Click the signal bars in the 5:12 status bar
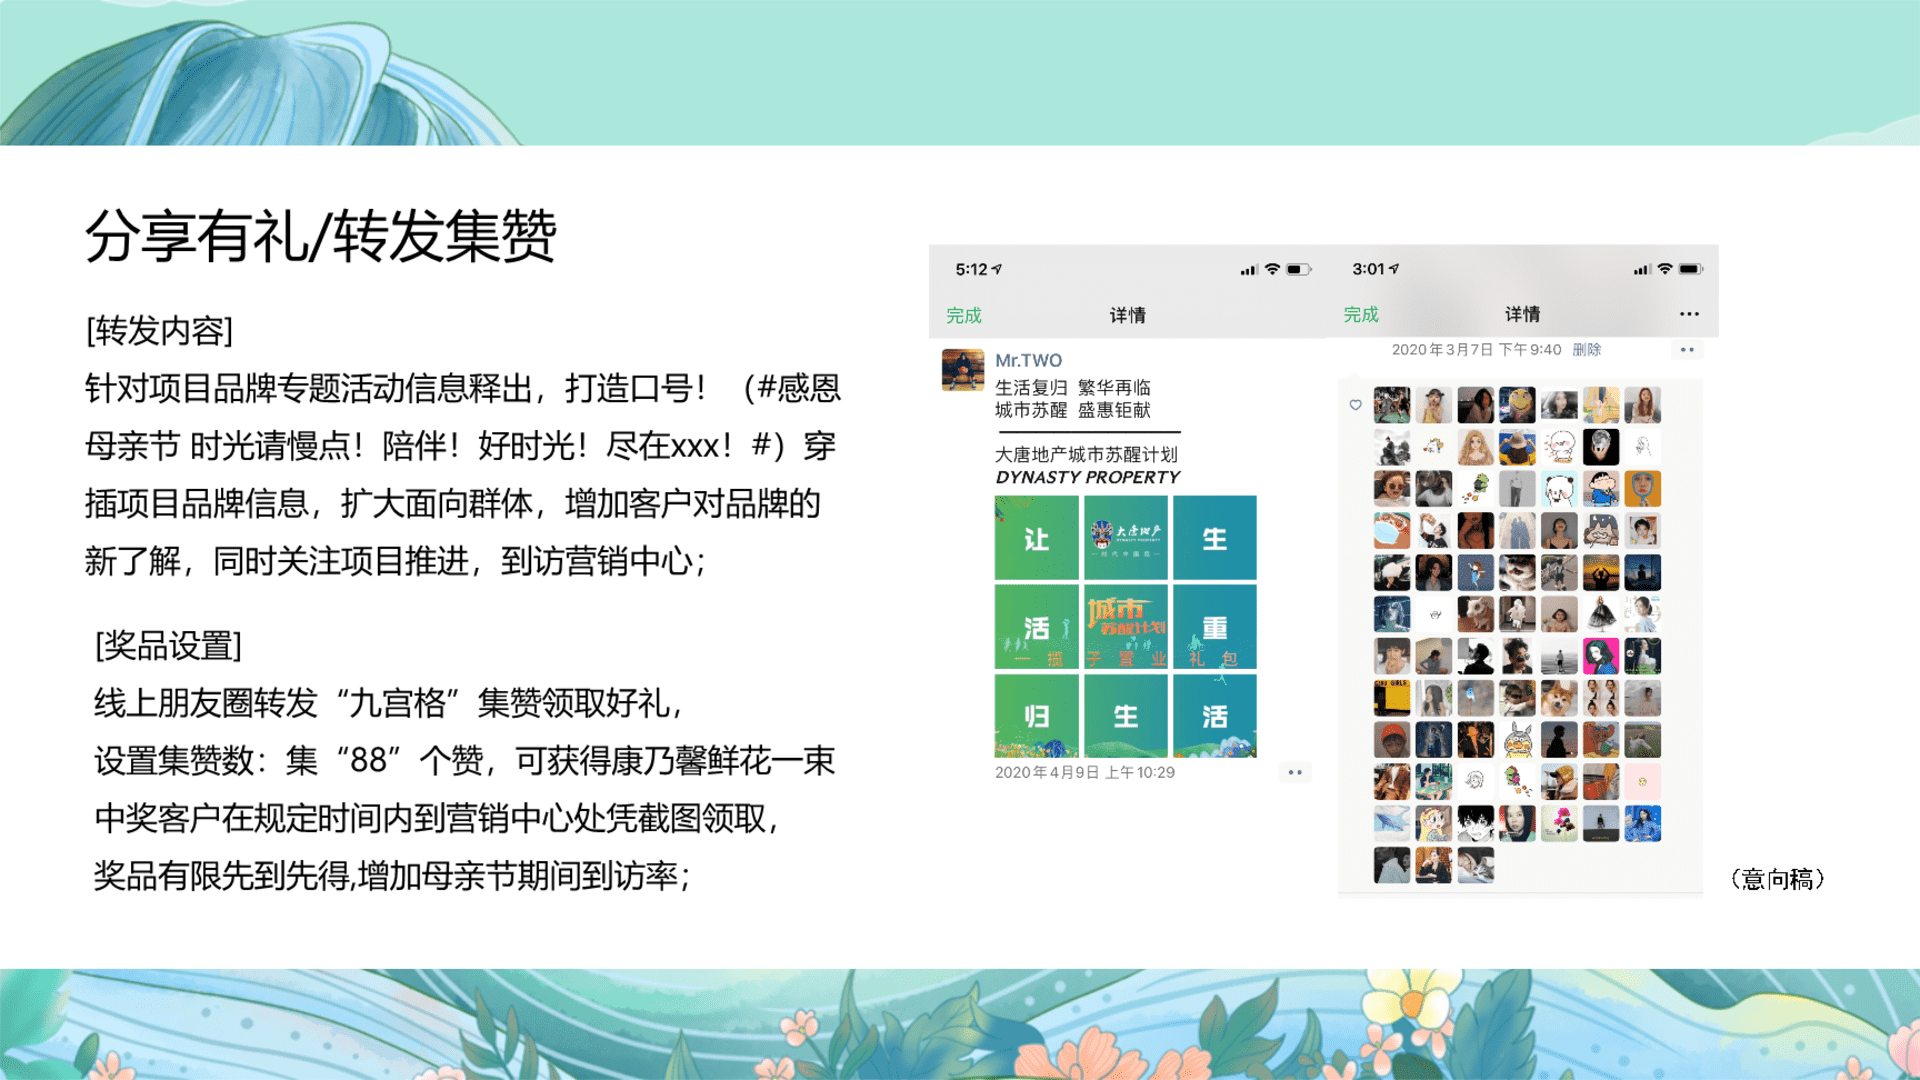Image resolution: width=1920 pixels, height=1080 pixels. (1249, 269)
